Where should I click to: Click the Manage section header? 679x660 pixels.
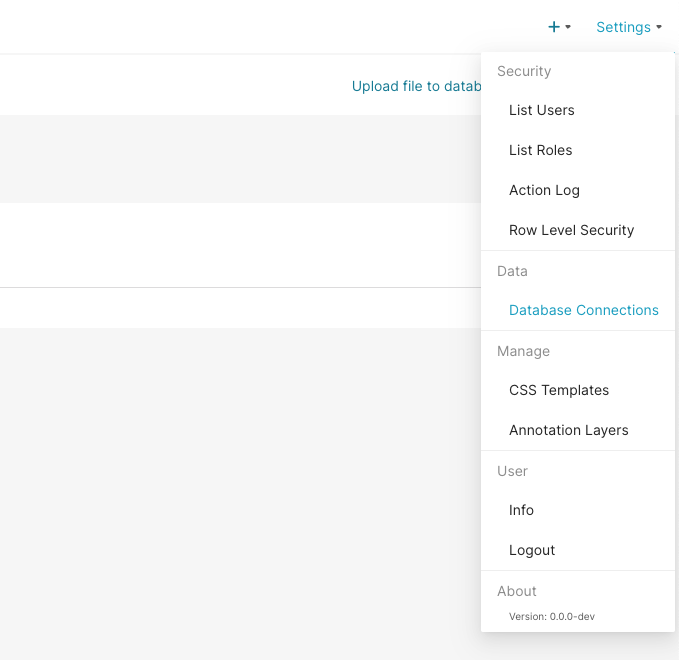pos(524,351)
